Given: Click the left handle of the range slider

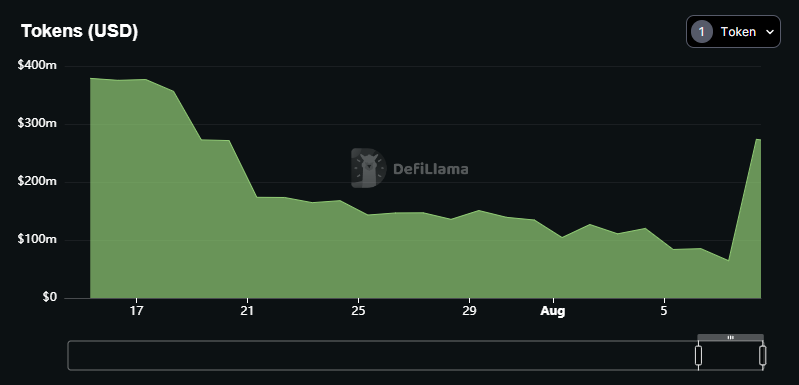Looking at the screenshot, I should 698,355.
